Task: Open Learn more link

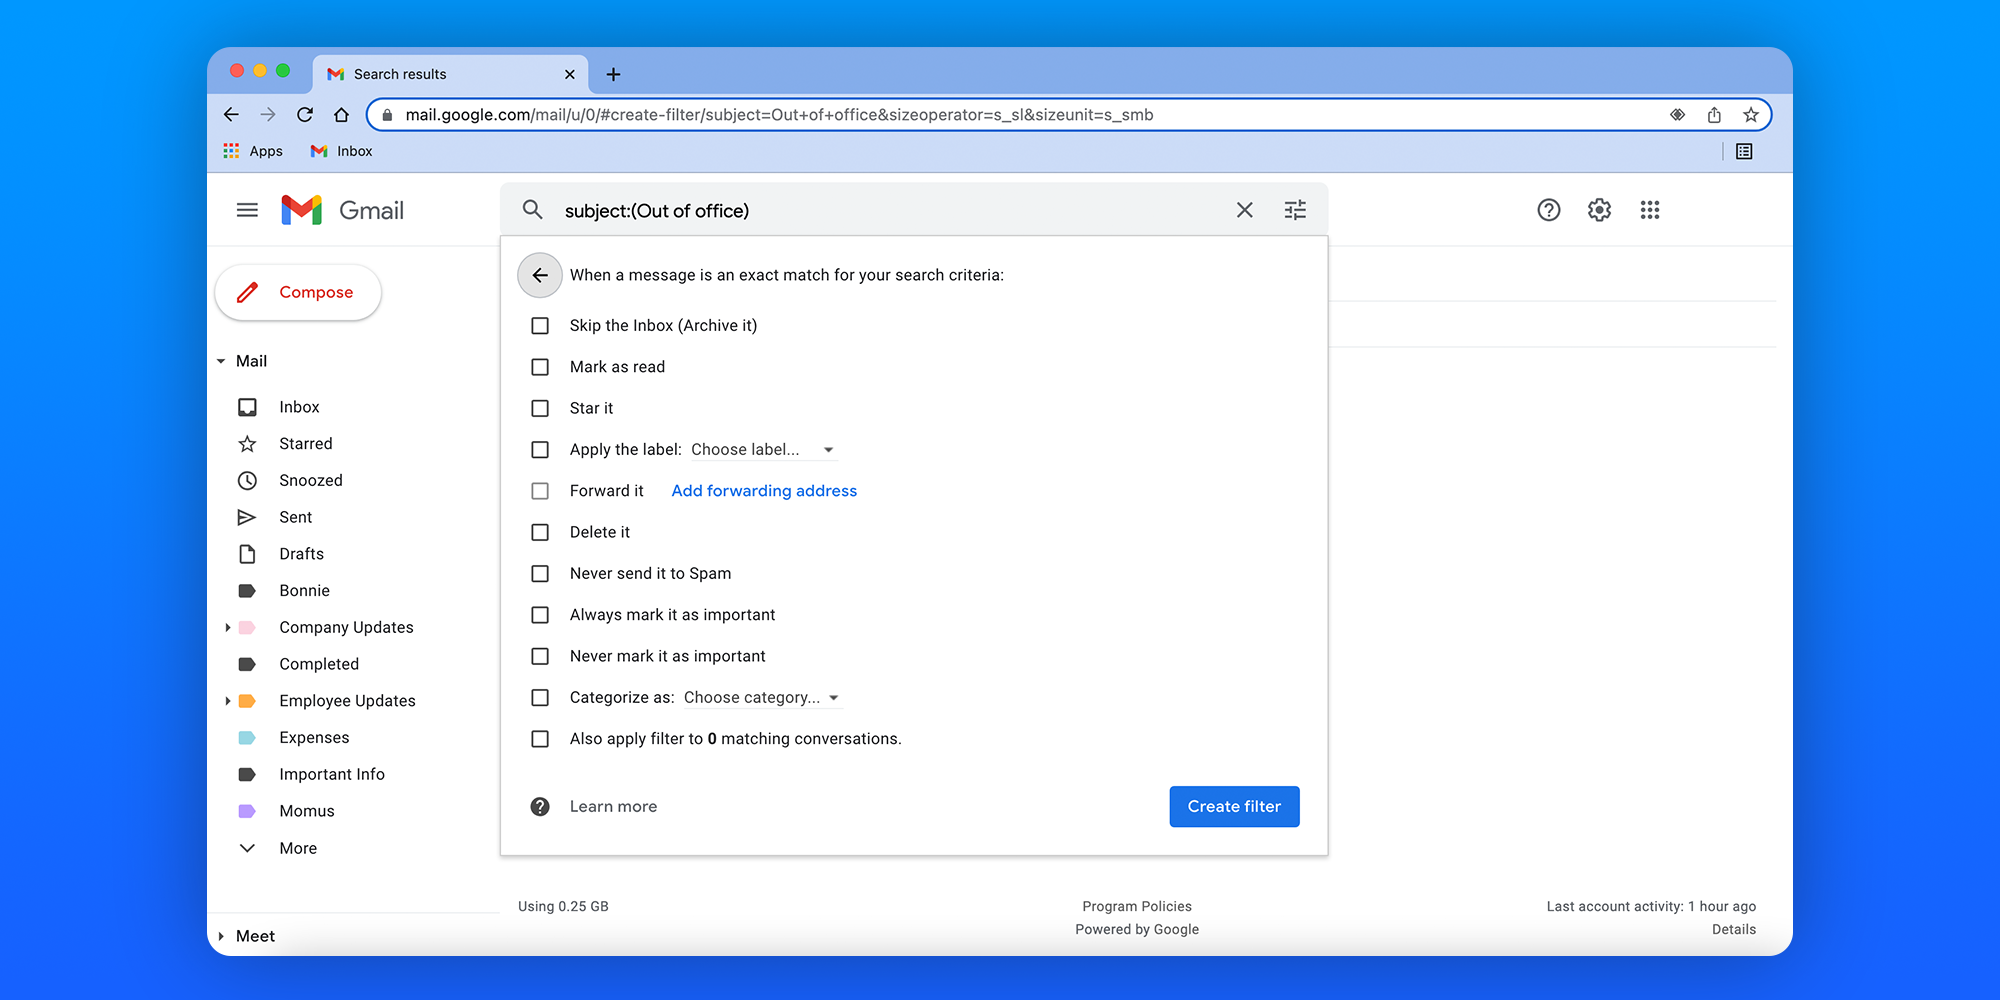Action: (x=613, y=807)
